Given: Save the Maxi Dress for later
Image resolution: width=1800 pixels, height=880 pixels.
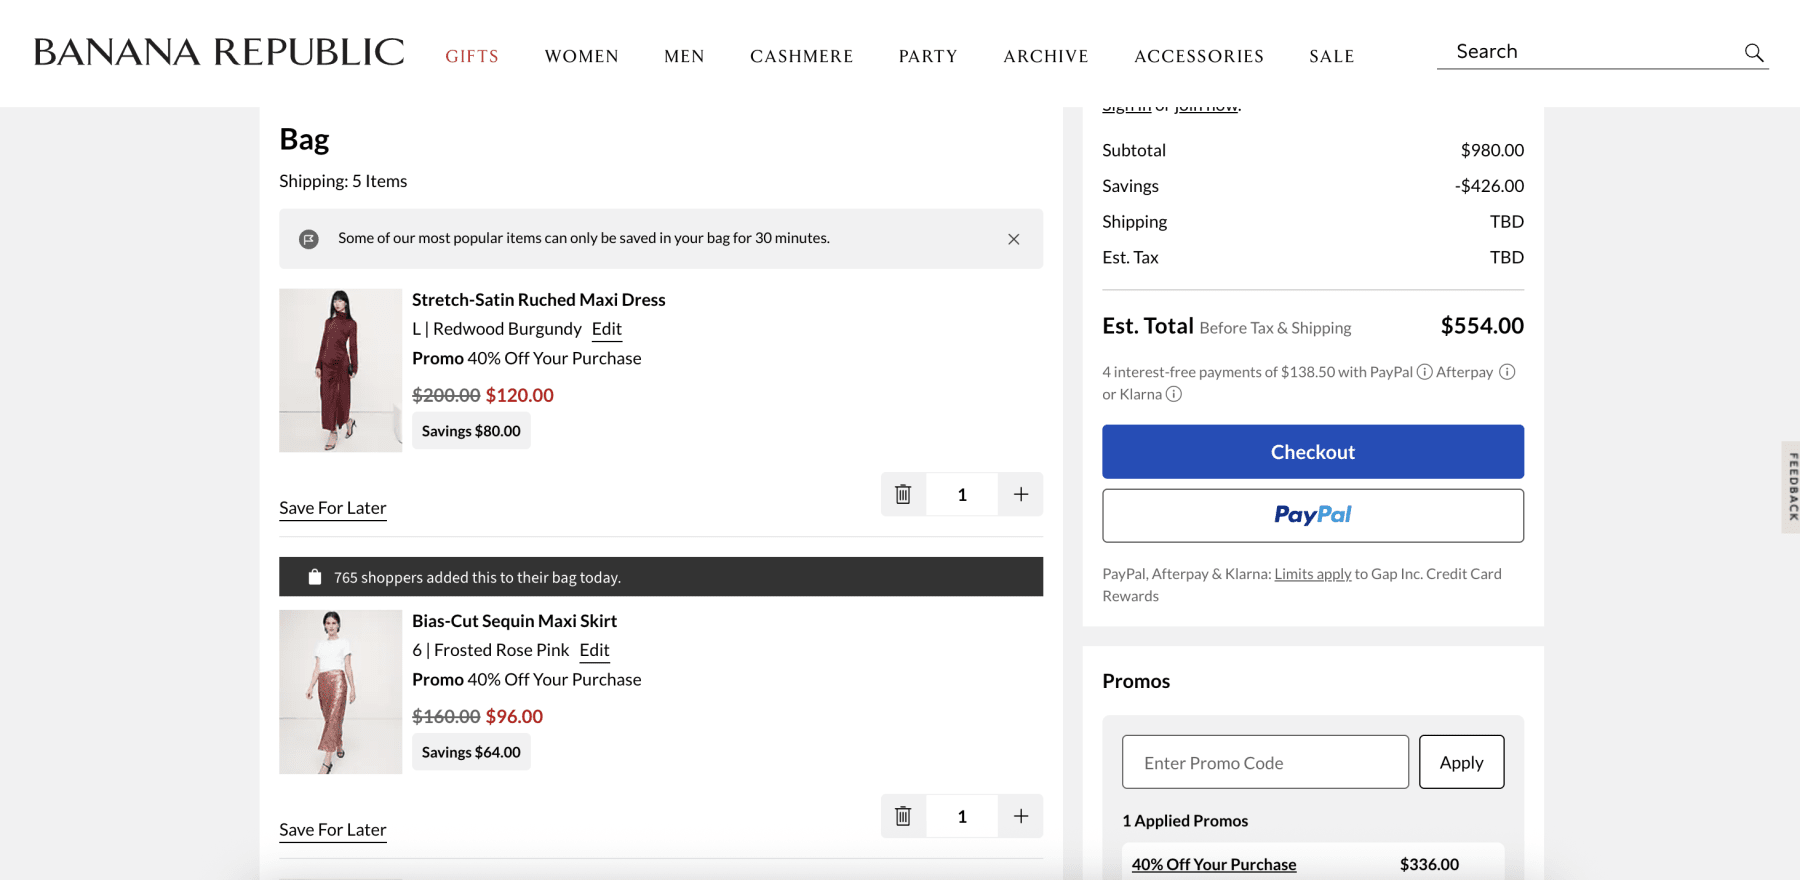Looking at the screenshot, I should point(333,508).
